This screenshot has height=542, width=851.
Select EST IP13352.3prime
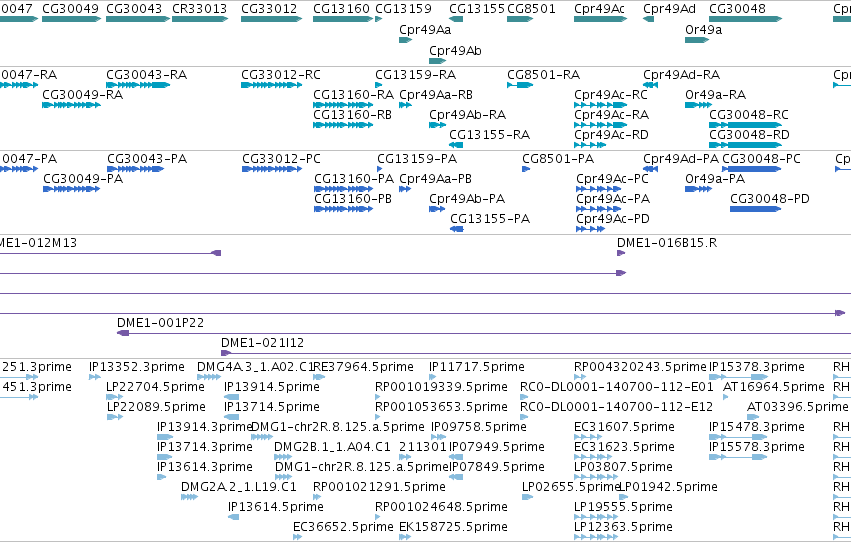95,377
